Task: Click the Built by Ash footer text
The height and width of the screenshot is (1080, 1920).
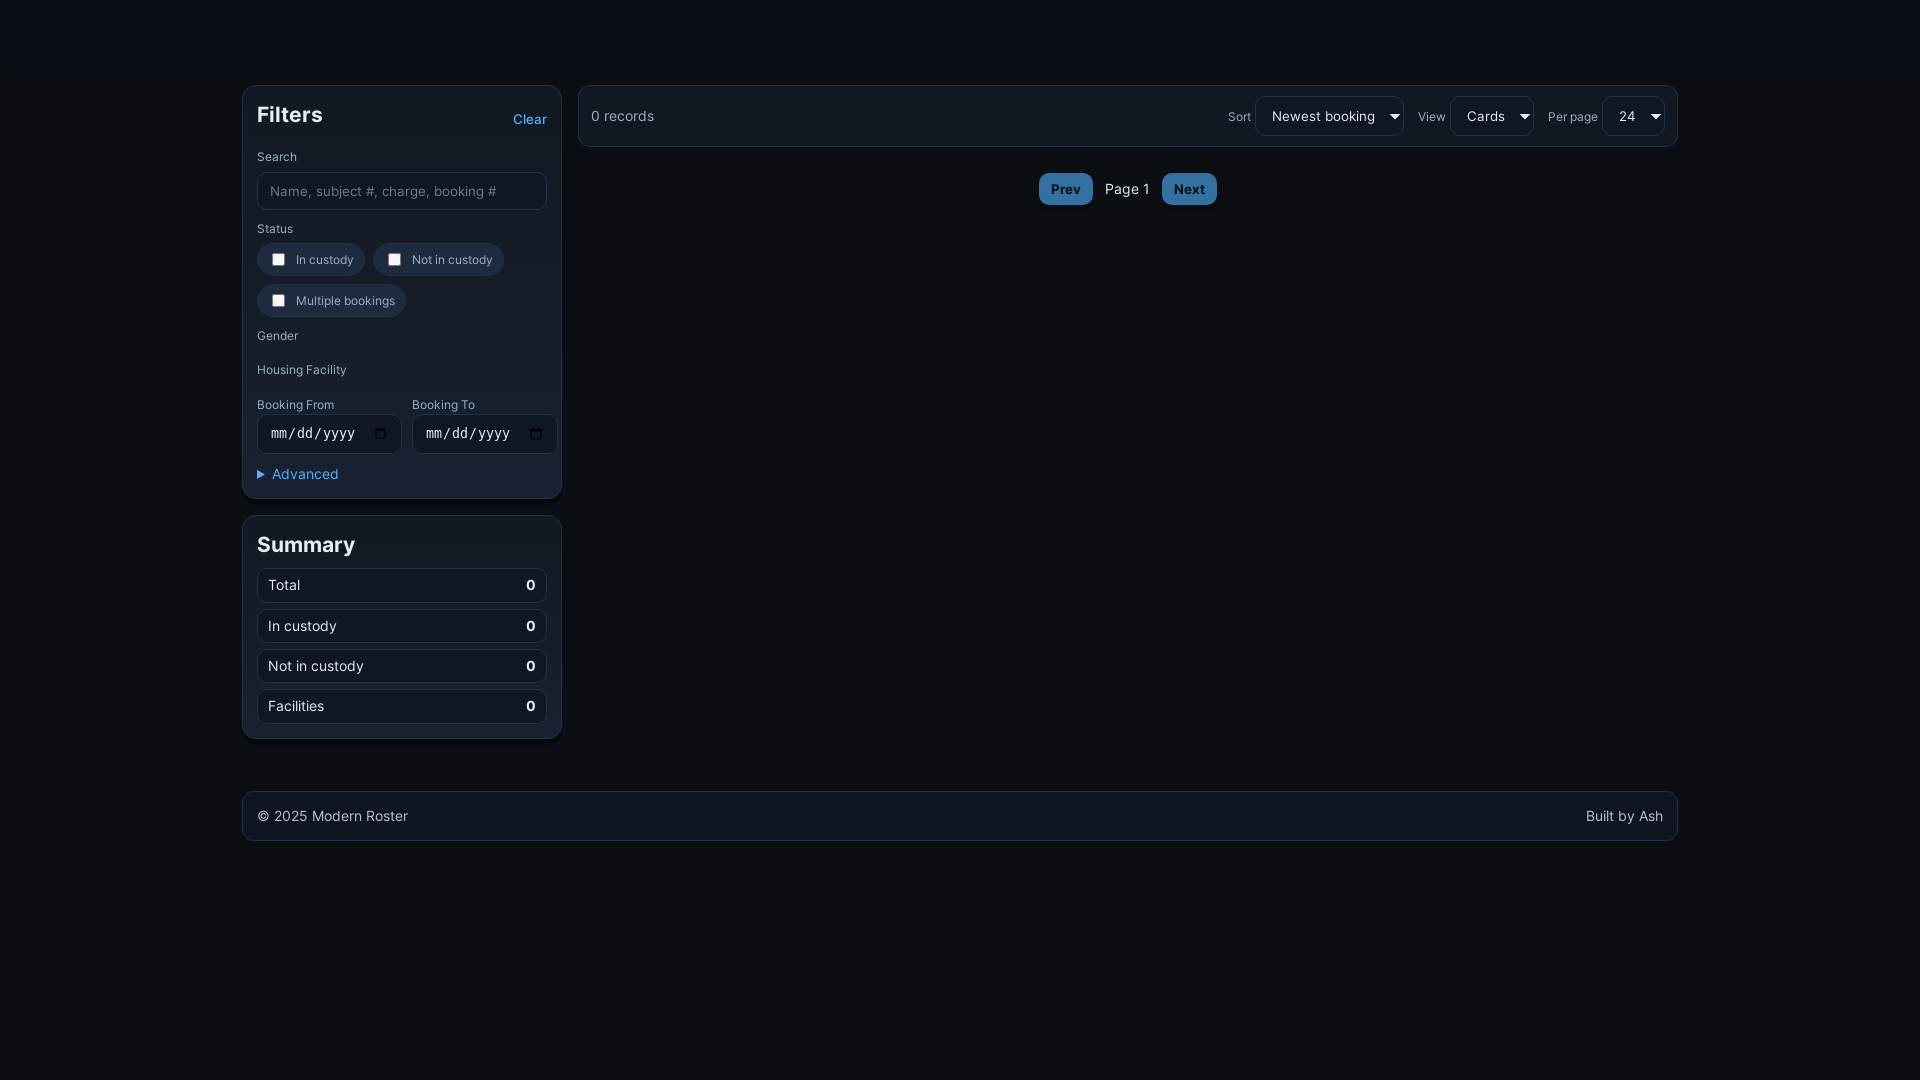Action: [1624, 816]
